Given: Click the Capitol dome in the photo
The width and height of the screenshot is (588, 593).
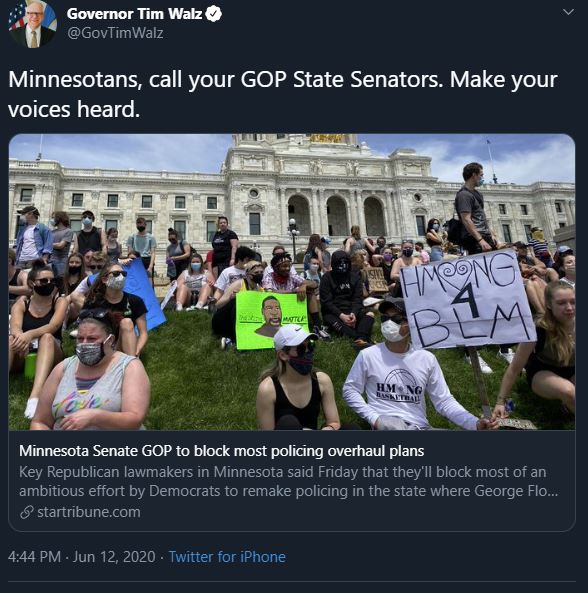Looking at the screenshot, I should coord(296,141).
